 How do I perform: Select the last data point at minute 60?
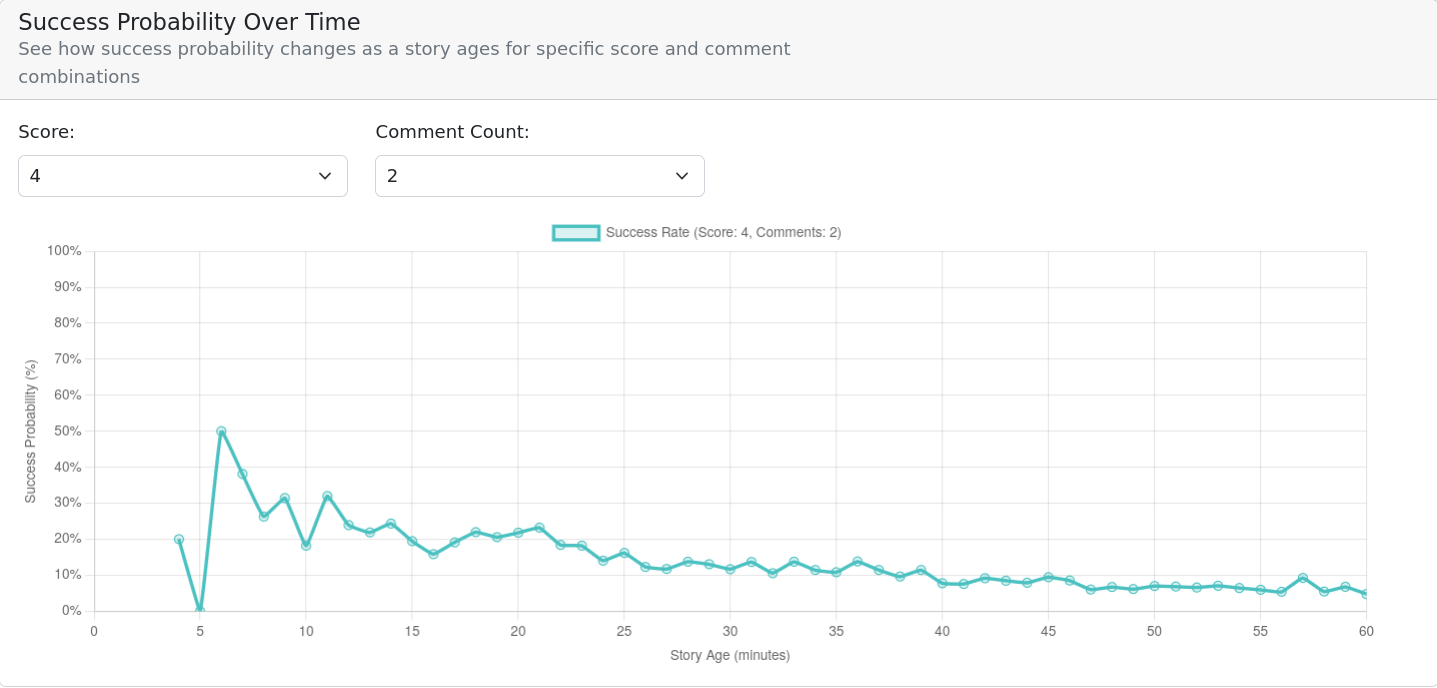1366,594
